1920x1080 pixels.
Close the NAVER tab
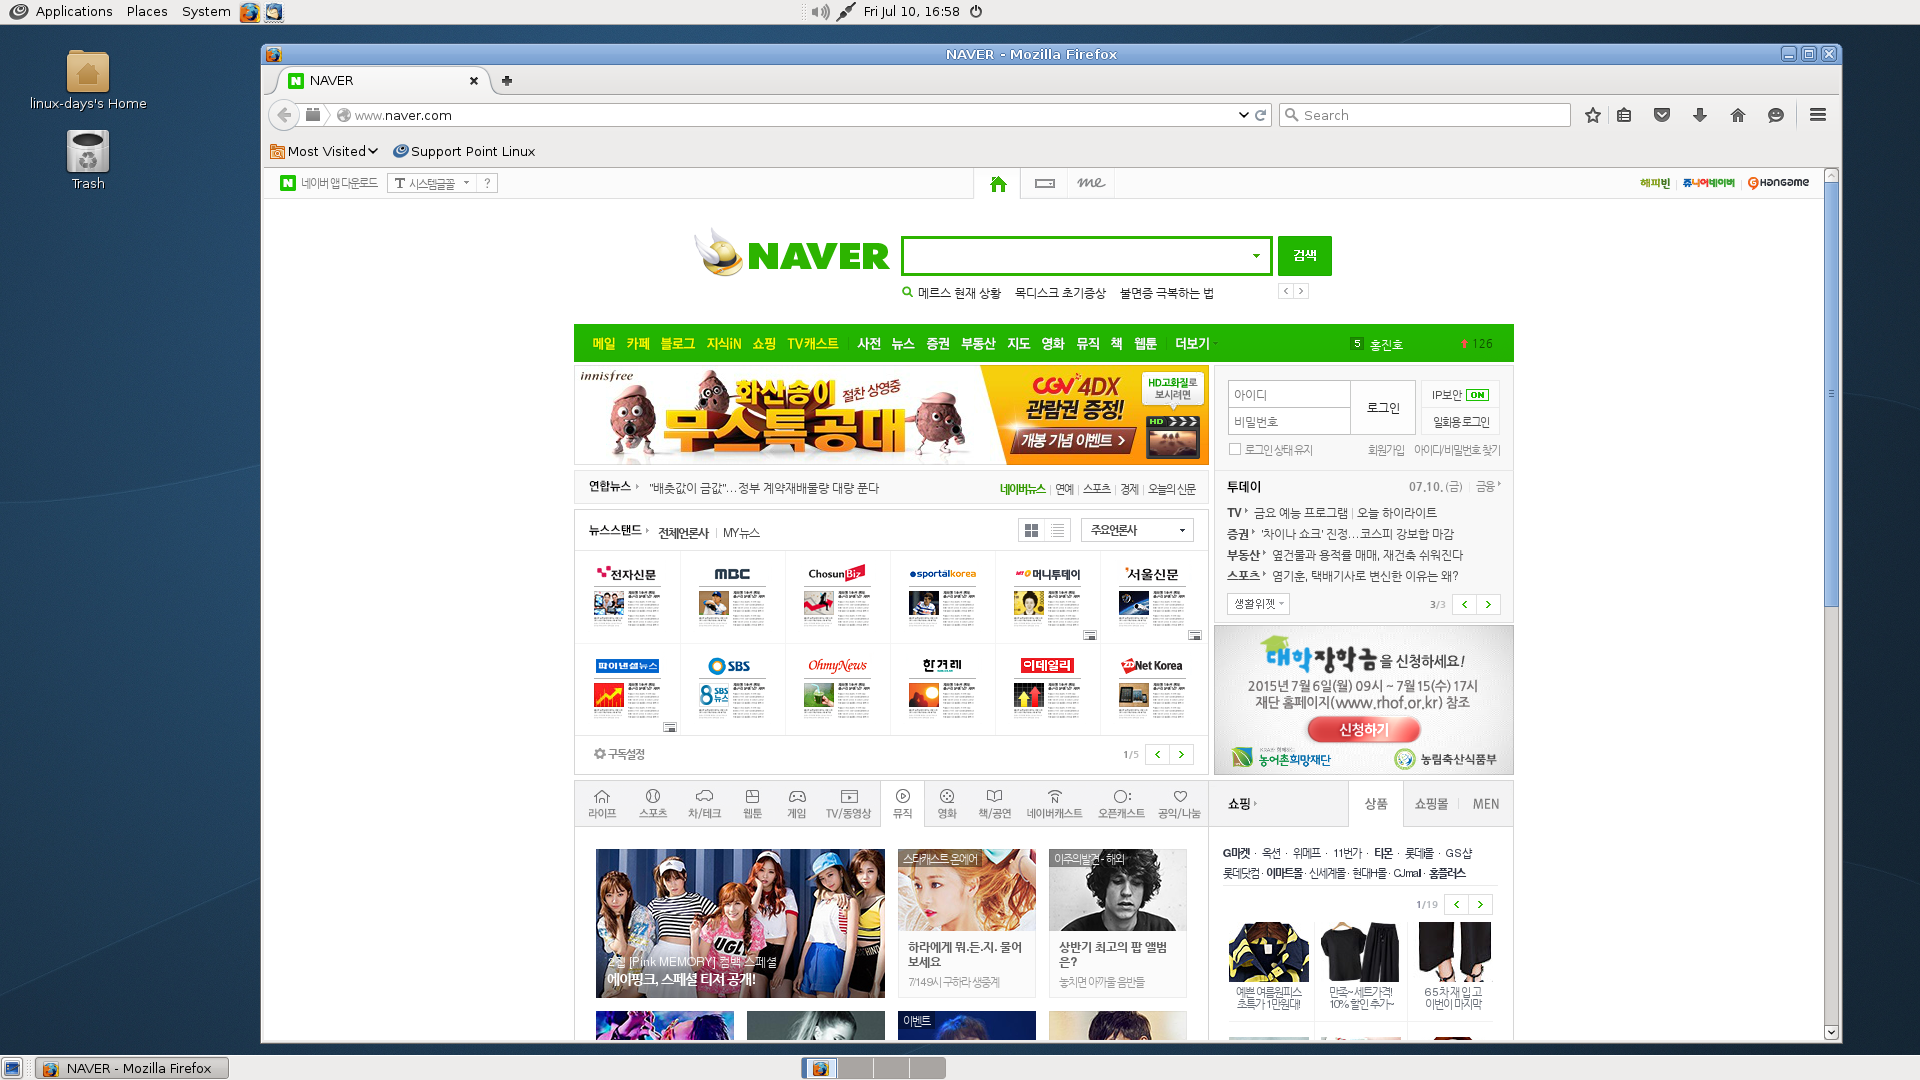pos(474,81)
